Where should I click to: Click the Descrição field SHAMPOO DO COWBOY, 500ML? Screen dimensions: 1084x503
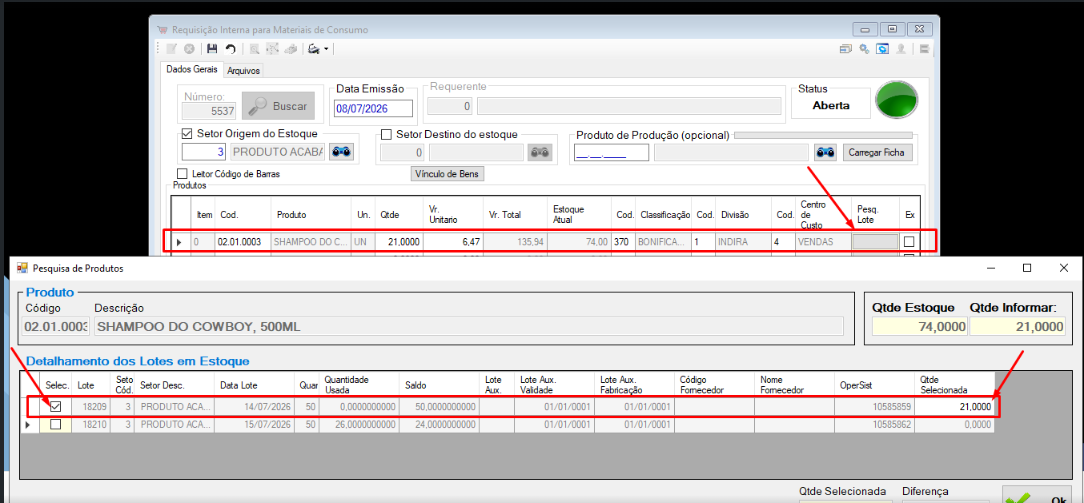[469, 326]
